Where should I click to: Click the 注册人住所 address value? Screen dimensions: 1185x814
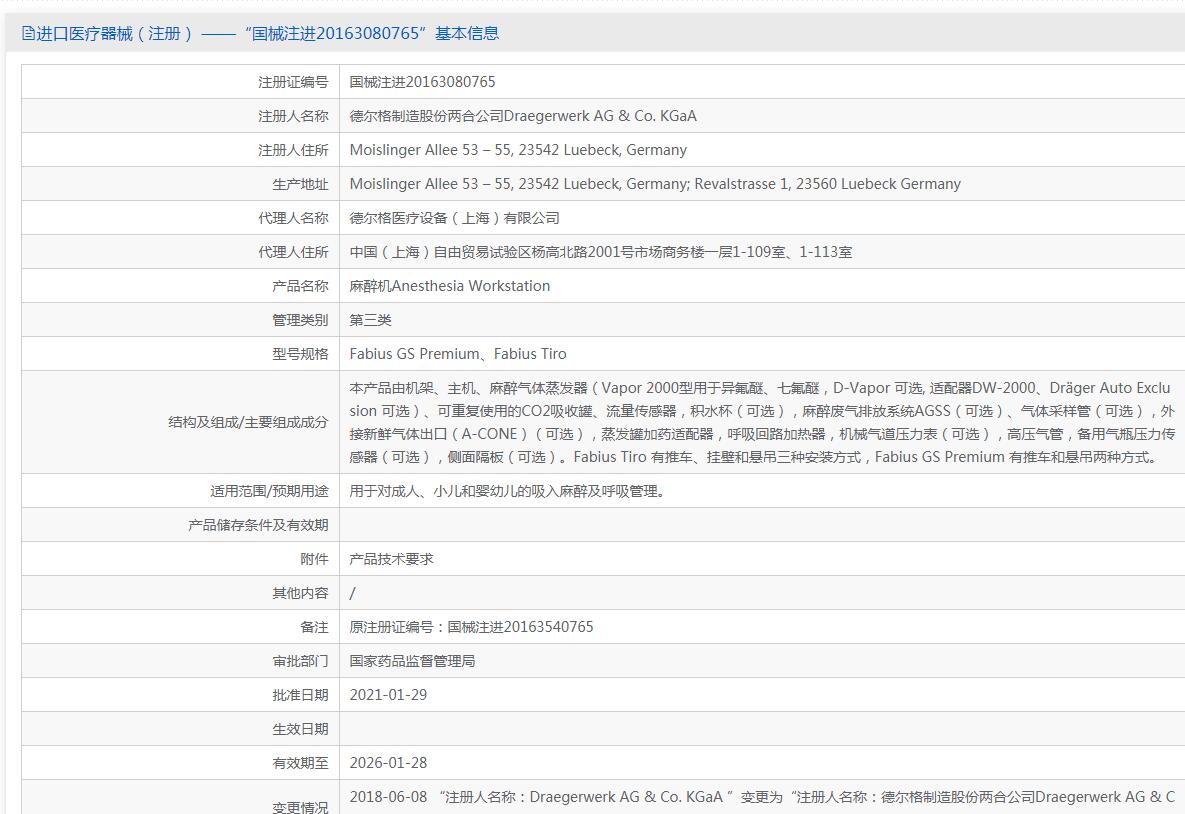click(518, 150)
